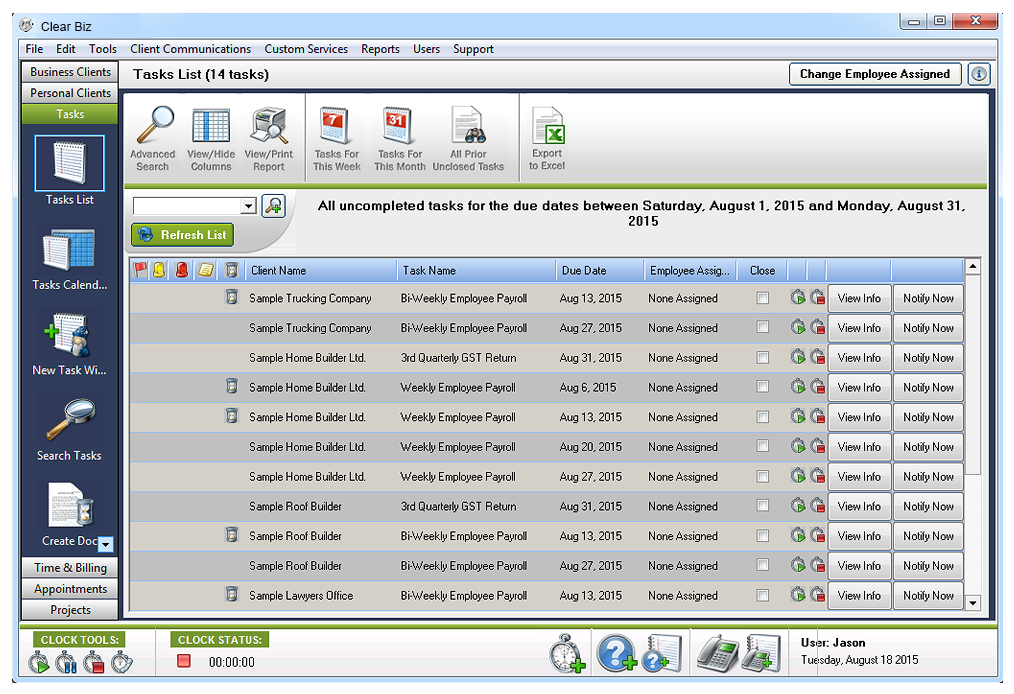Click Change Employee Assigned

(874, 73)
